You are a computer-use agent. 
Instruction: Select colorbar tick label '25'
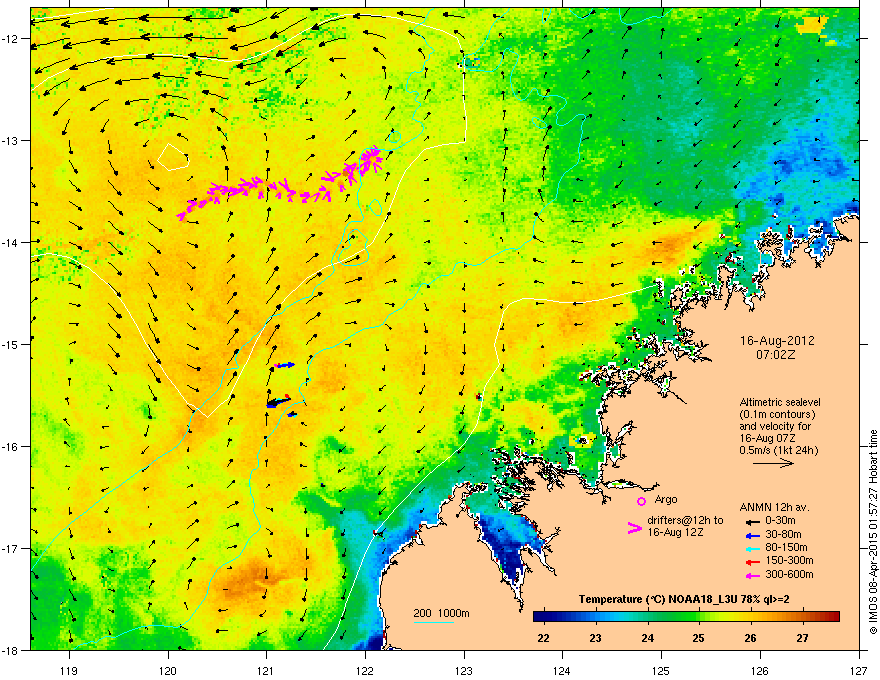click(699, 638)
